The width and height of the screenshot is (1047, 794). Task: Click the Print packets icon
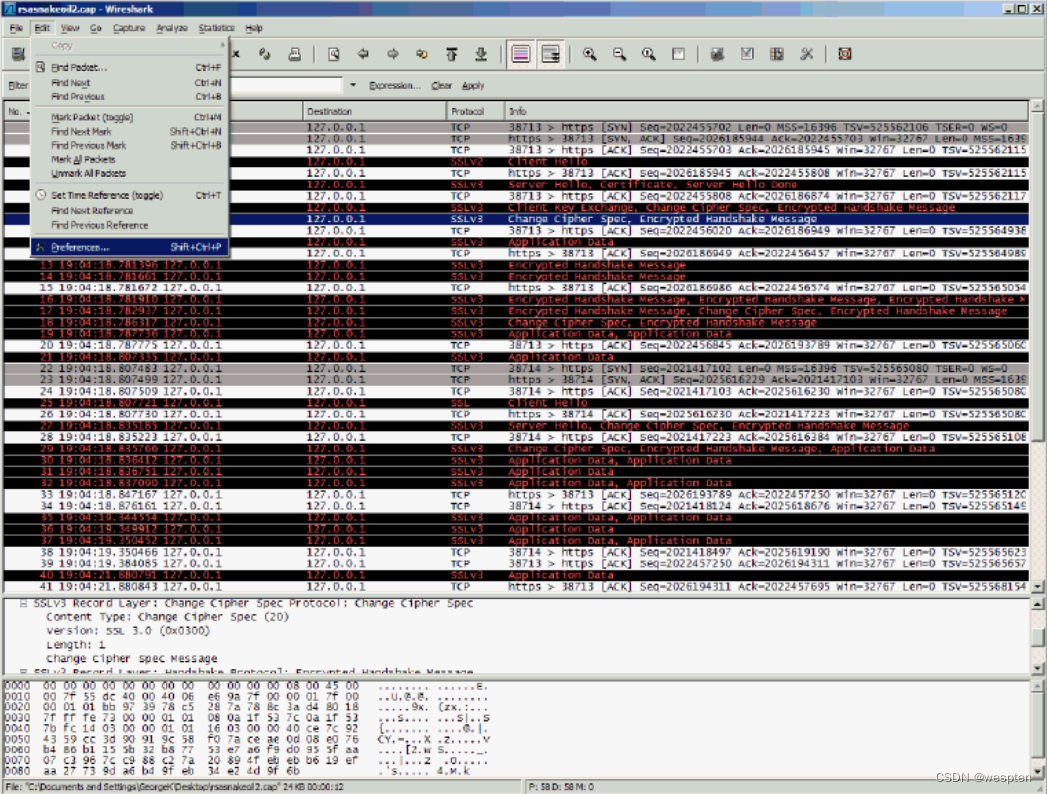tap(294, 54)
